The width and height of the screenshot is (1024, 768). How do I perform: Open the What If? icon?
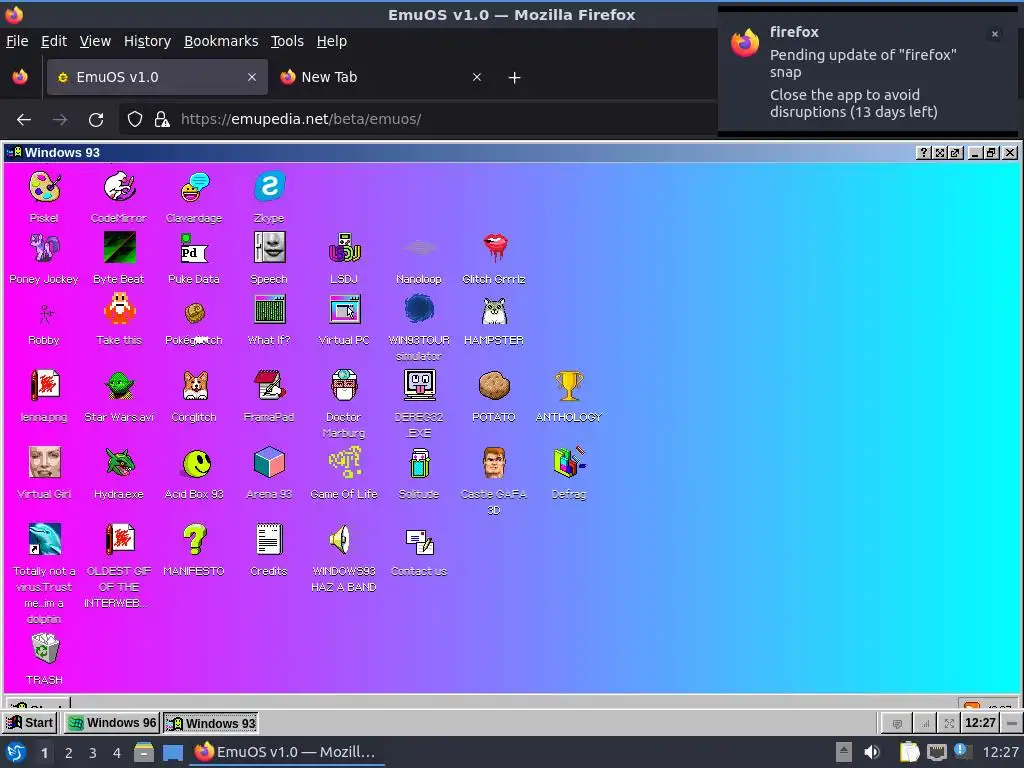(269, 310)
